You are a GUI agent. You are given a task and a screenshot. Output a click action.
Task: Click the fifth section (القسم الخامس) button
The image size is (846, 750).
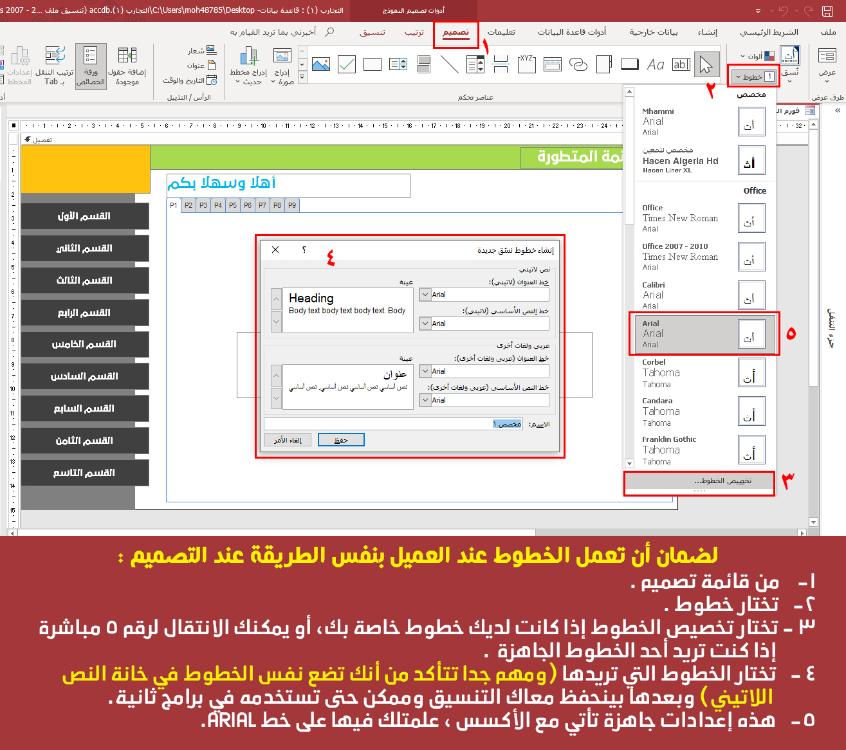85,344
